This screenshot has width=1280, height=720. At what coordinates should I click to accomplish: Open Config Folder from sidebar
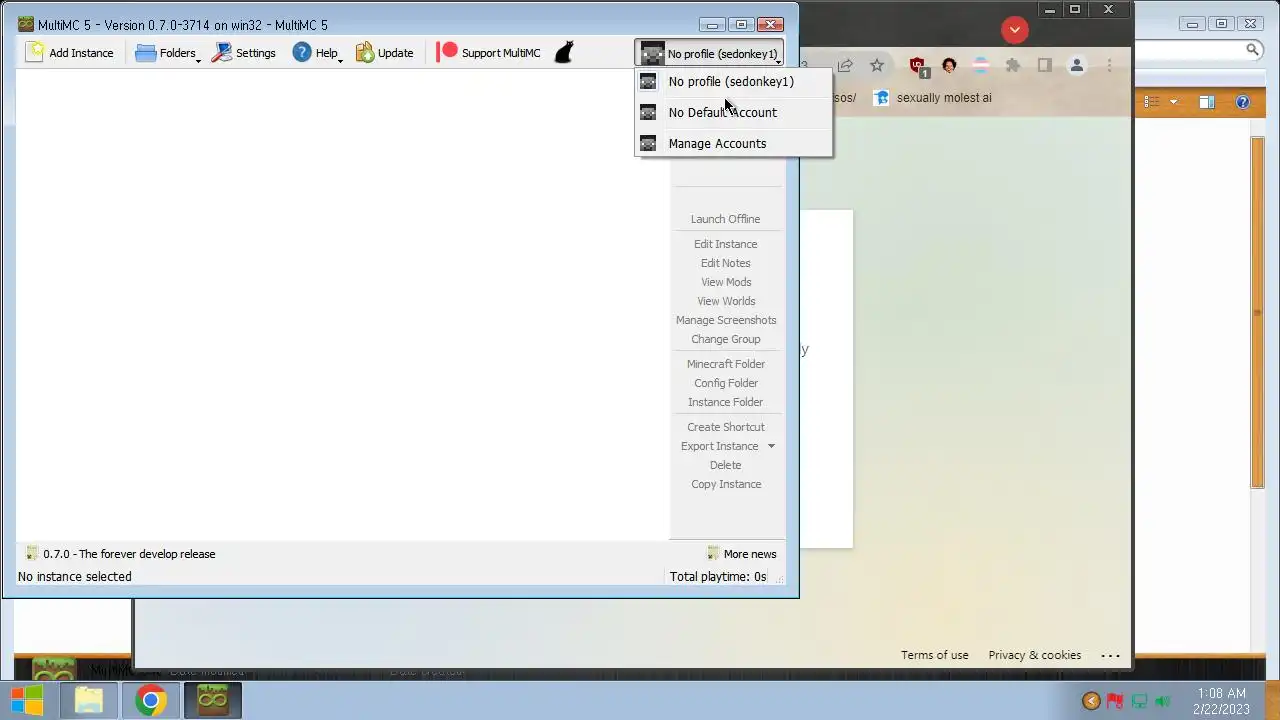coord(725,383)
